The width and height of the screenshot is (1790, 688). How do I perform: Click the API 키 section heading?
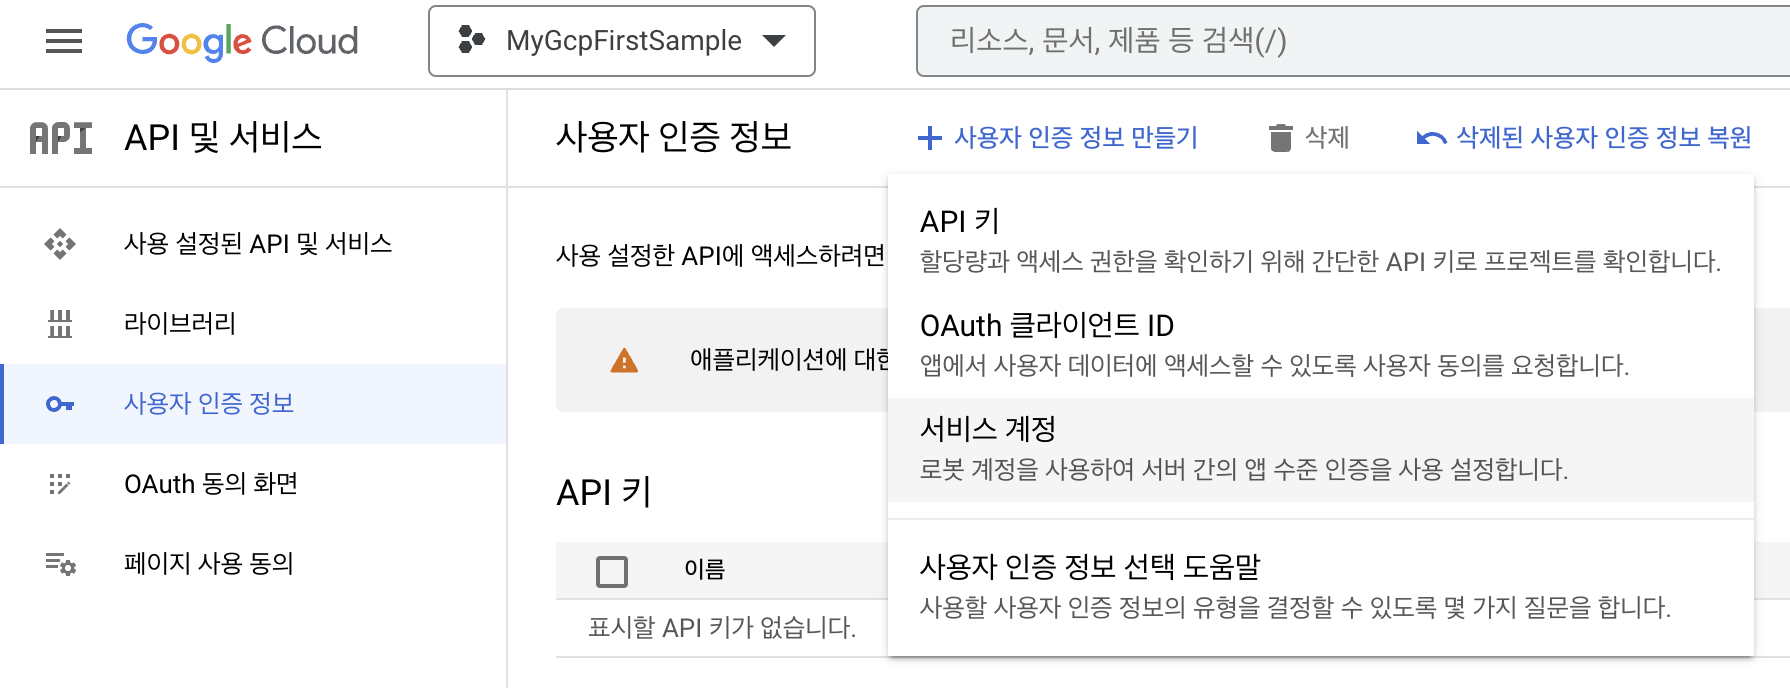point(604,493)
